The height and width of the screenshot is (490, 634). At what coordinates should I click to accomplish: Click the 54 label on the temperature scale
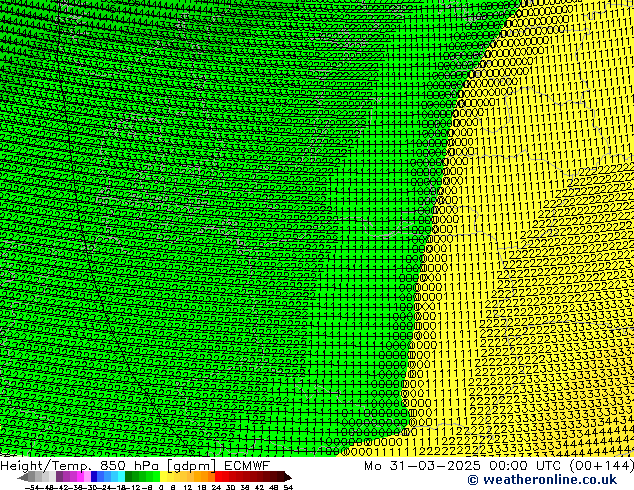pyautogui.click(x=288, y=488)
